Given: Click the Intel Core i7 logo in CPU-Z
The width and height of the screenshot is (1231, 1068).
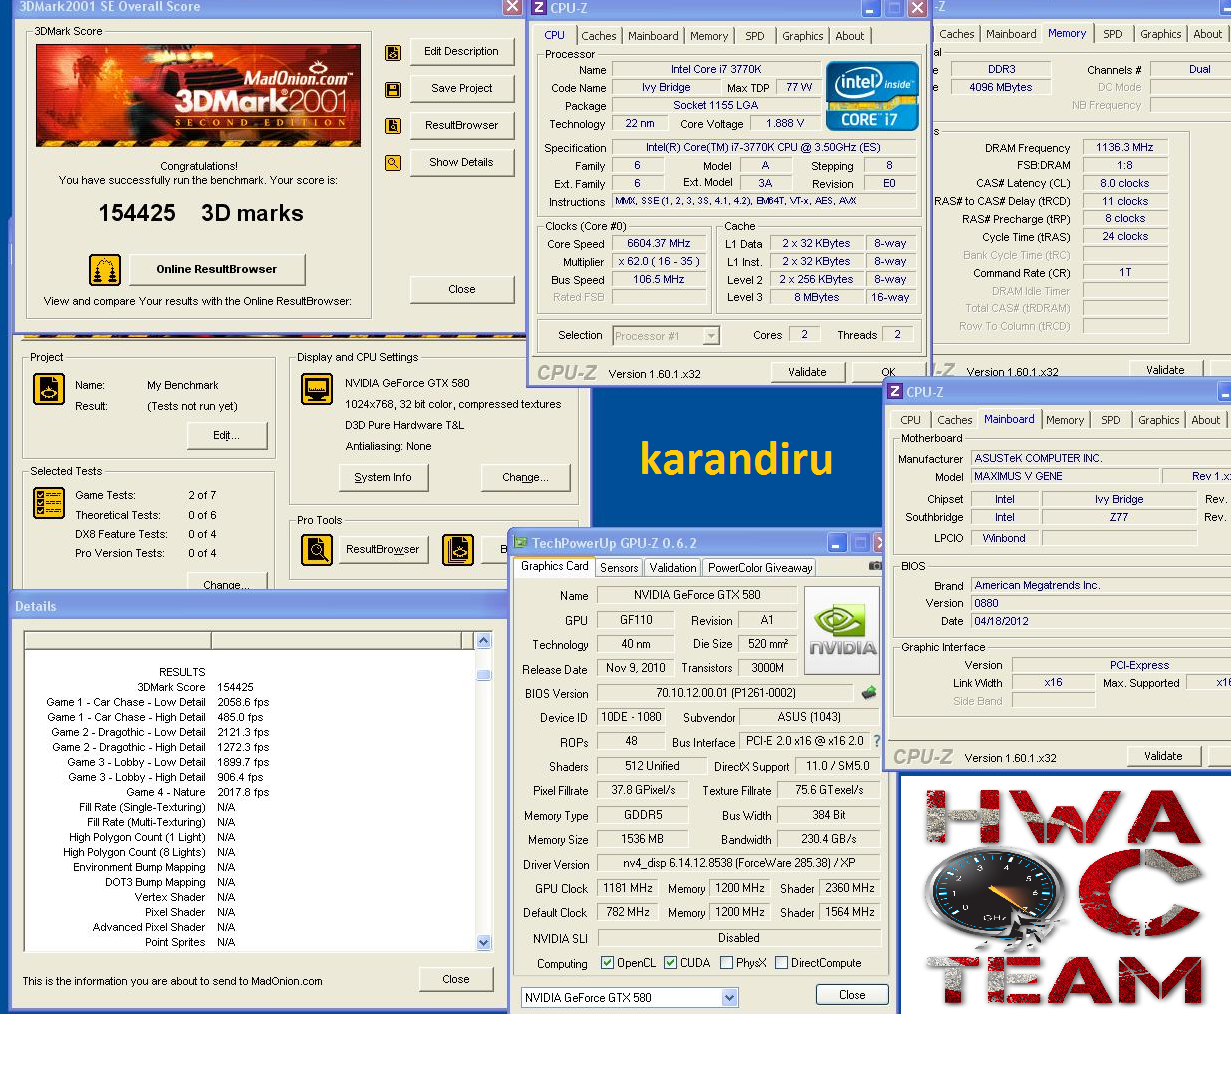Looking at the screenshot, I should [x=872, y=97].
